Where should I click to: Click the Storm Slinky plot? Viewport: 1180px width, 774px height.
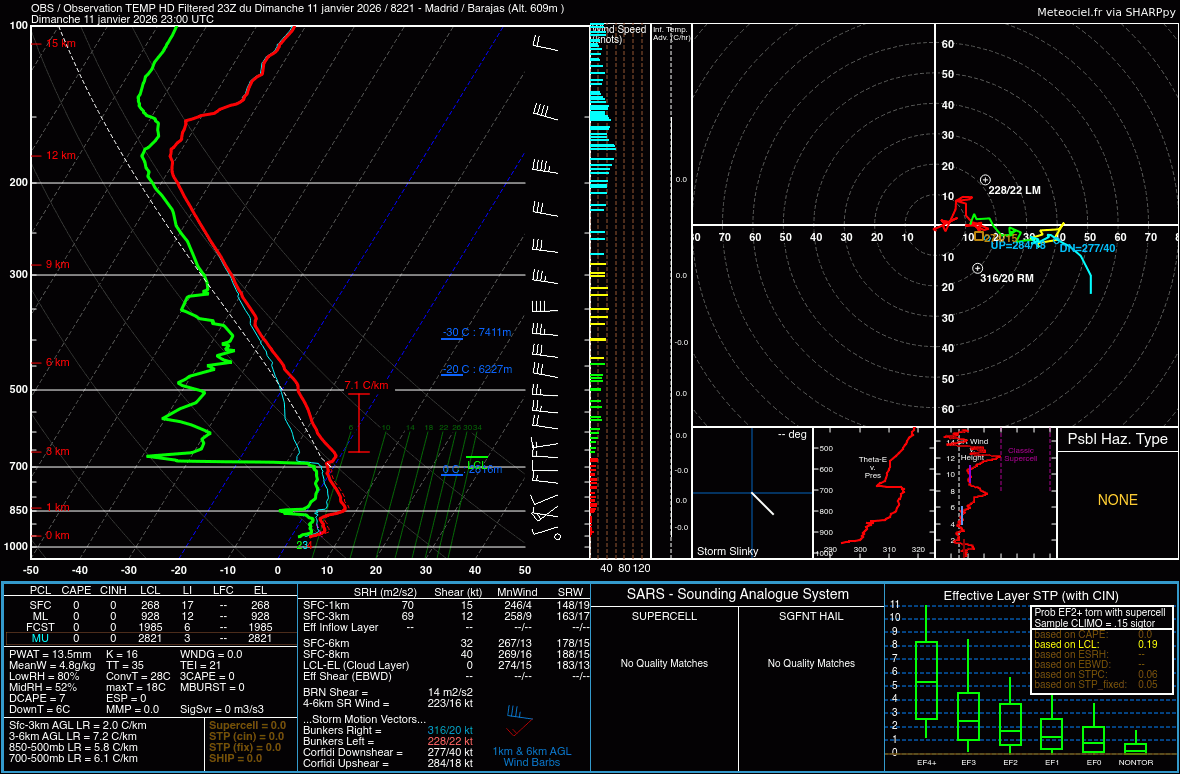tap(751, 493)
